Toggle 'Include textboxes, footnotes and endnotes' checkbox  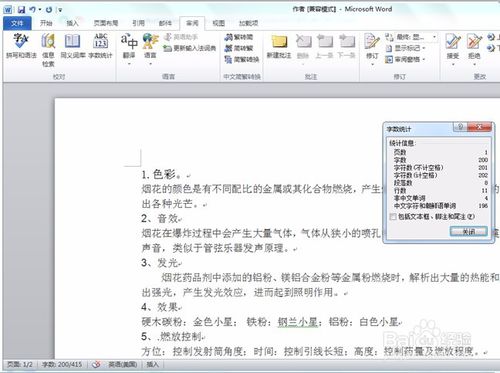(x=393, y=217)
